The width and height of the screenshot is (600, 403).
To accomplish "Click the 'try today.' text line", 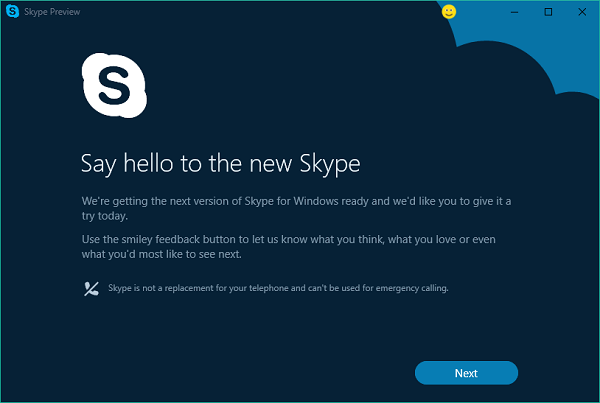I will point(105,215).
